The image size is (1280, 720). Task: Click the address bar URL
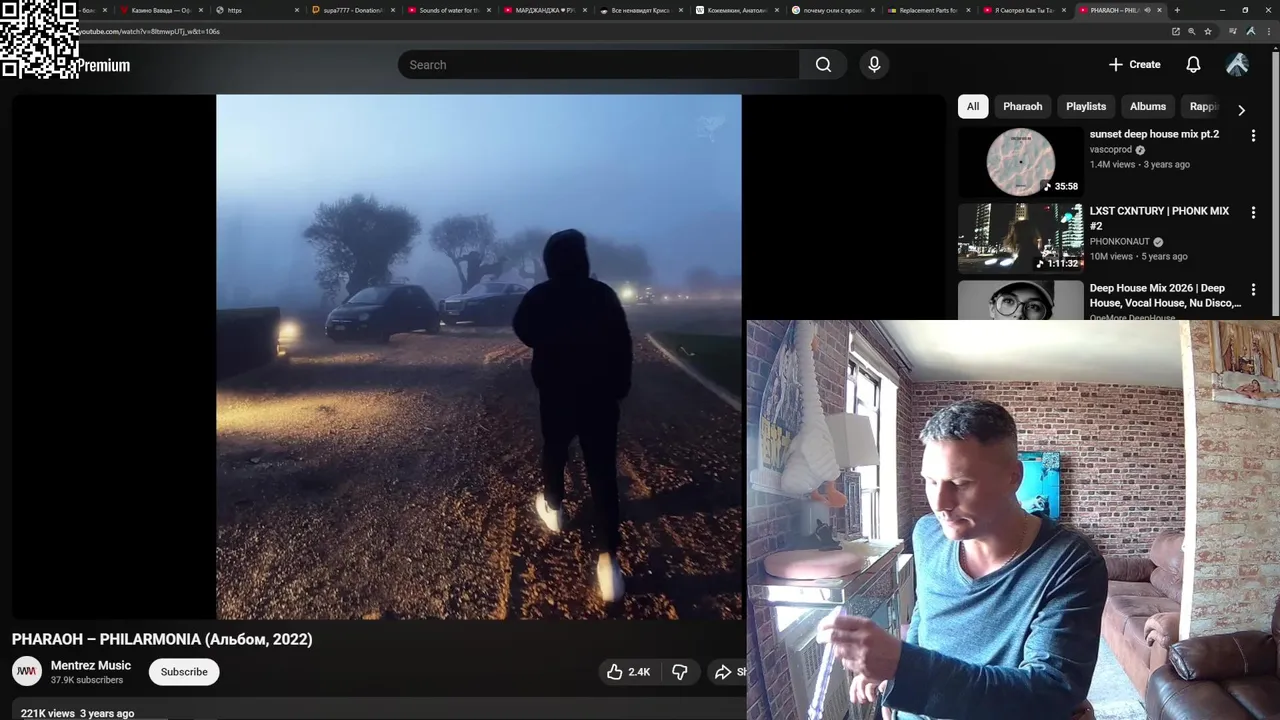pos(150,31)
